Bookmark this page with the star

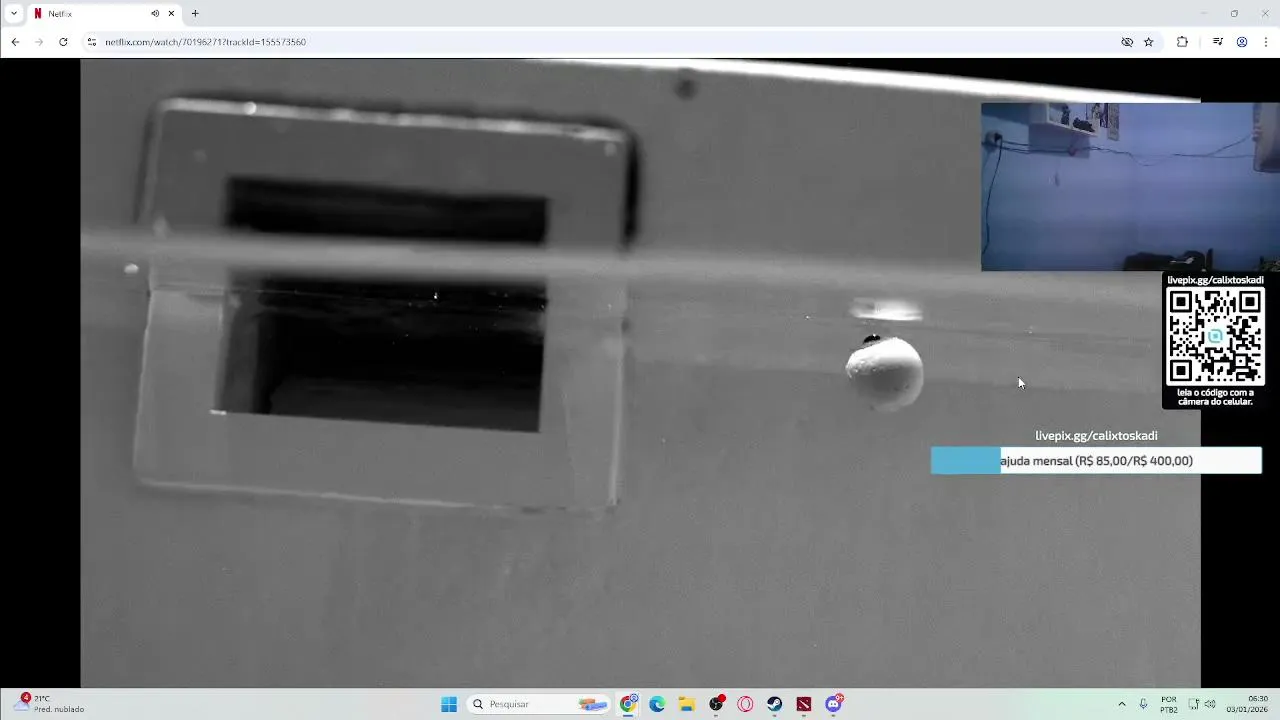click(x=1149, y=42)
